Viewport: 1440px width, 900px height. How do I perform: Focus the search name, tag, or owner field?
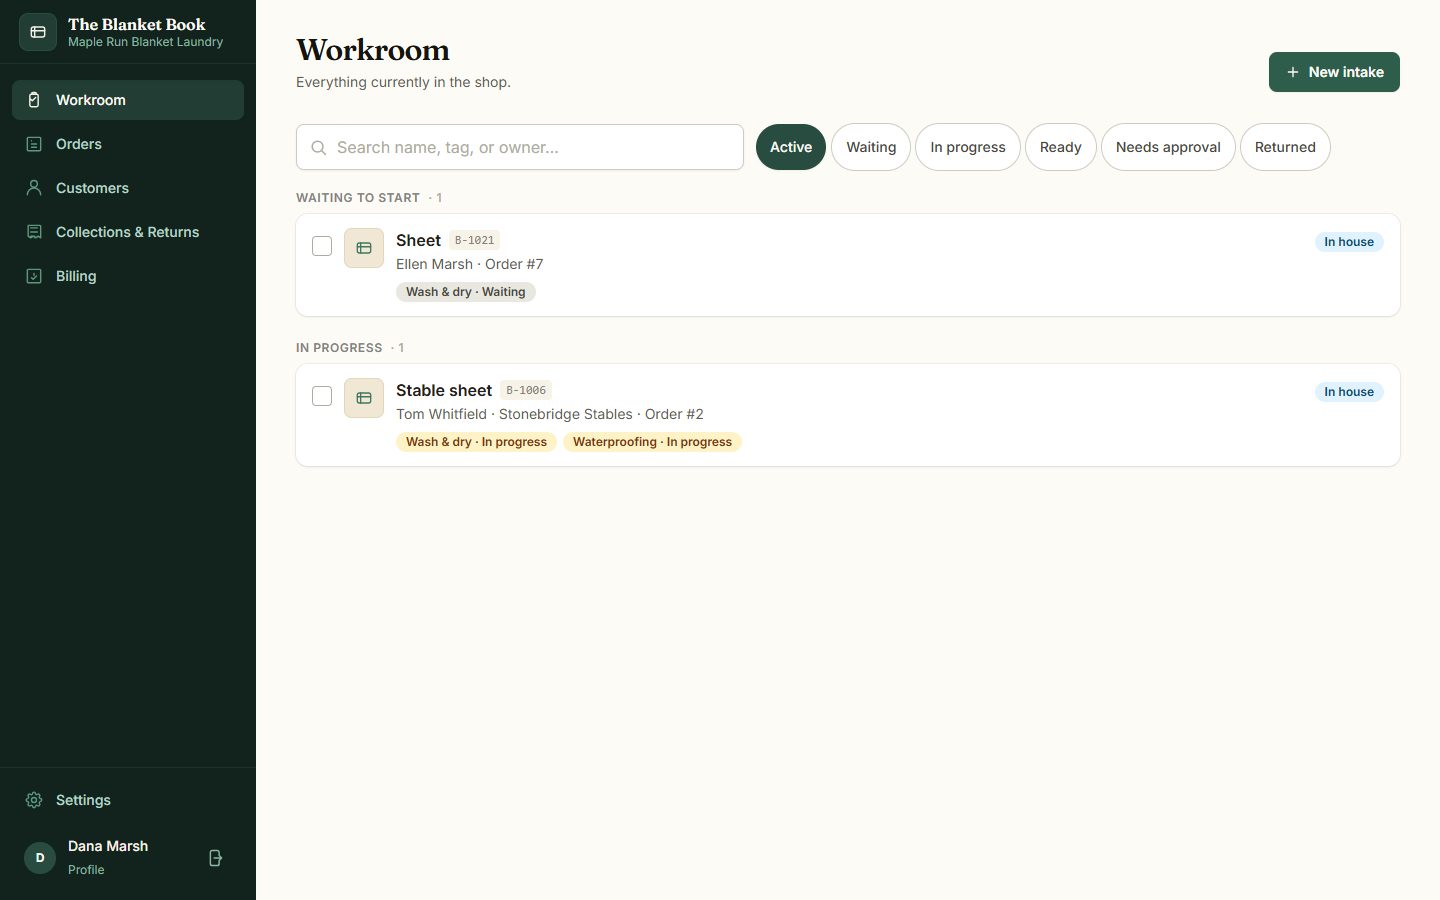(x=520, y=147)
